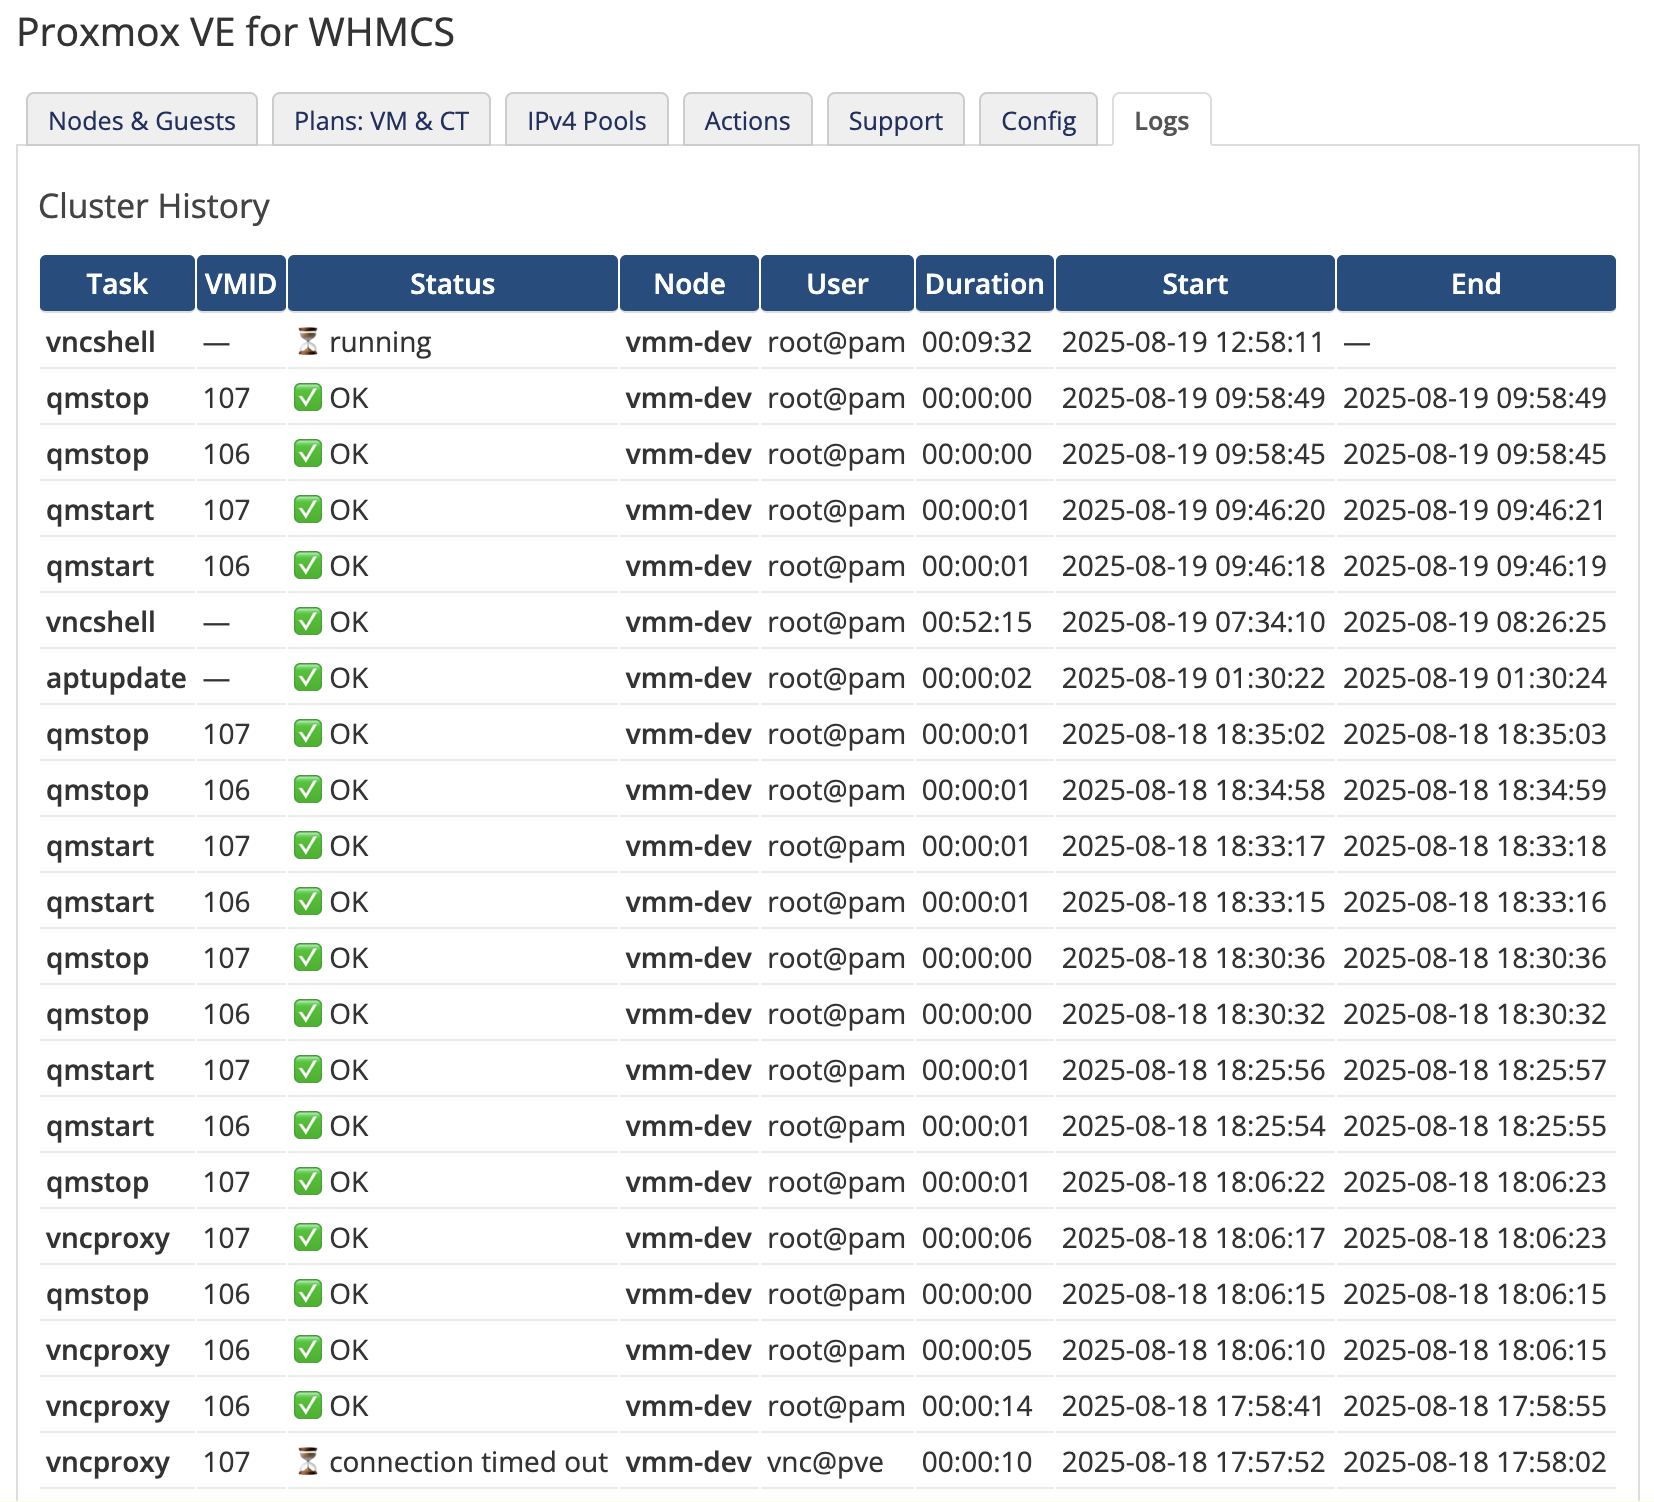Click green check for qmstop started 18:34:58

(308, 790)
